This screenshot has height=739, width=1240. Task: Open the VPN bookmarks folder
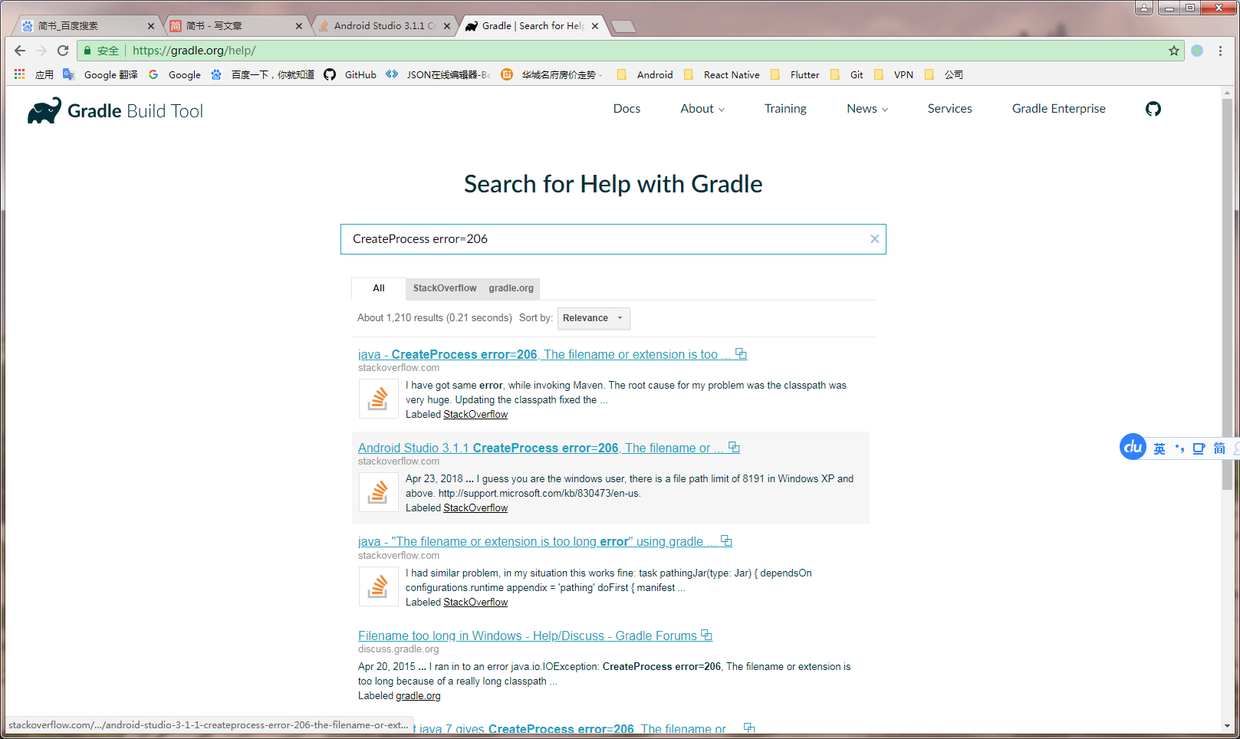click(x=893, y=75)
